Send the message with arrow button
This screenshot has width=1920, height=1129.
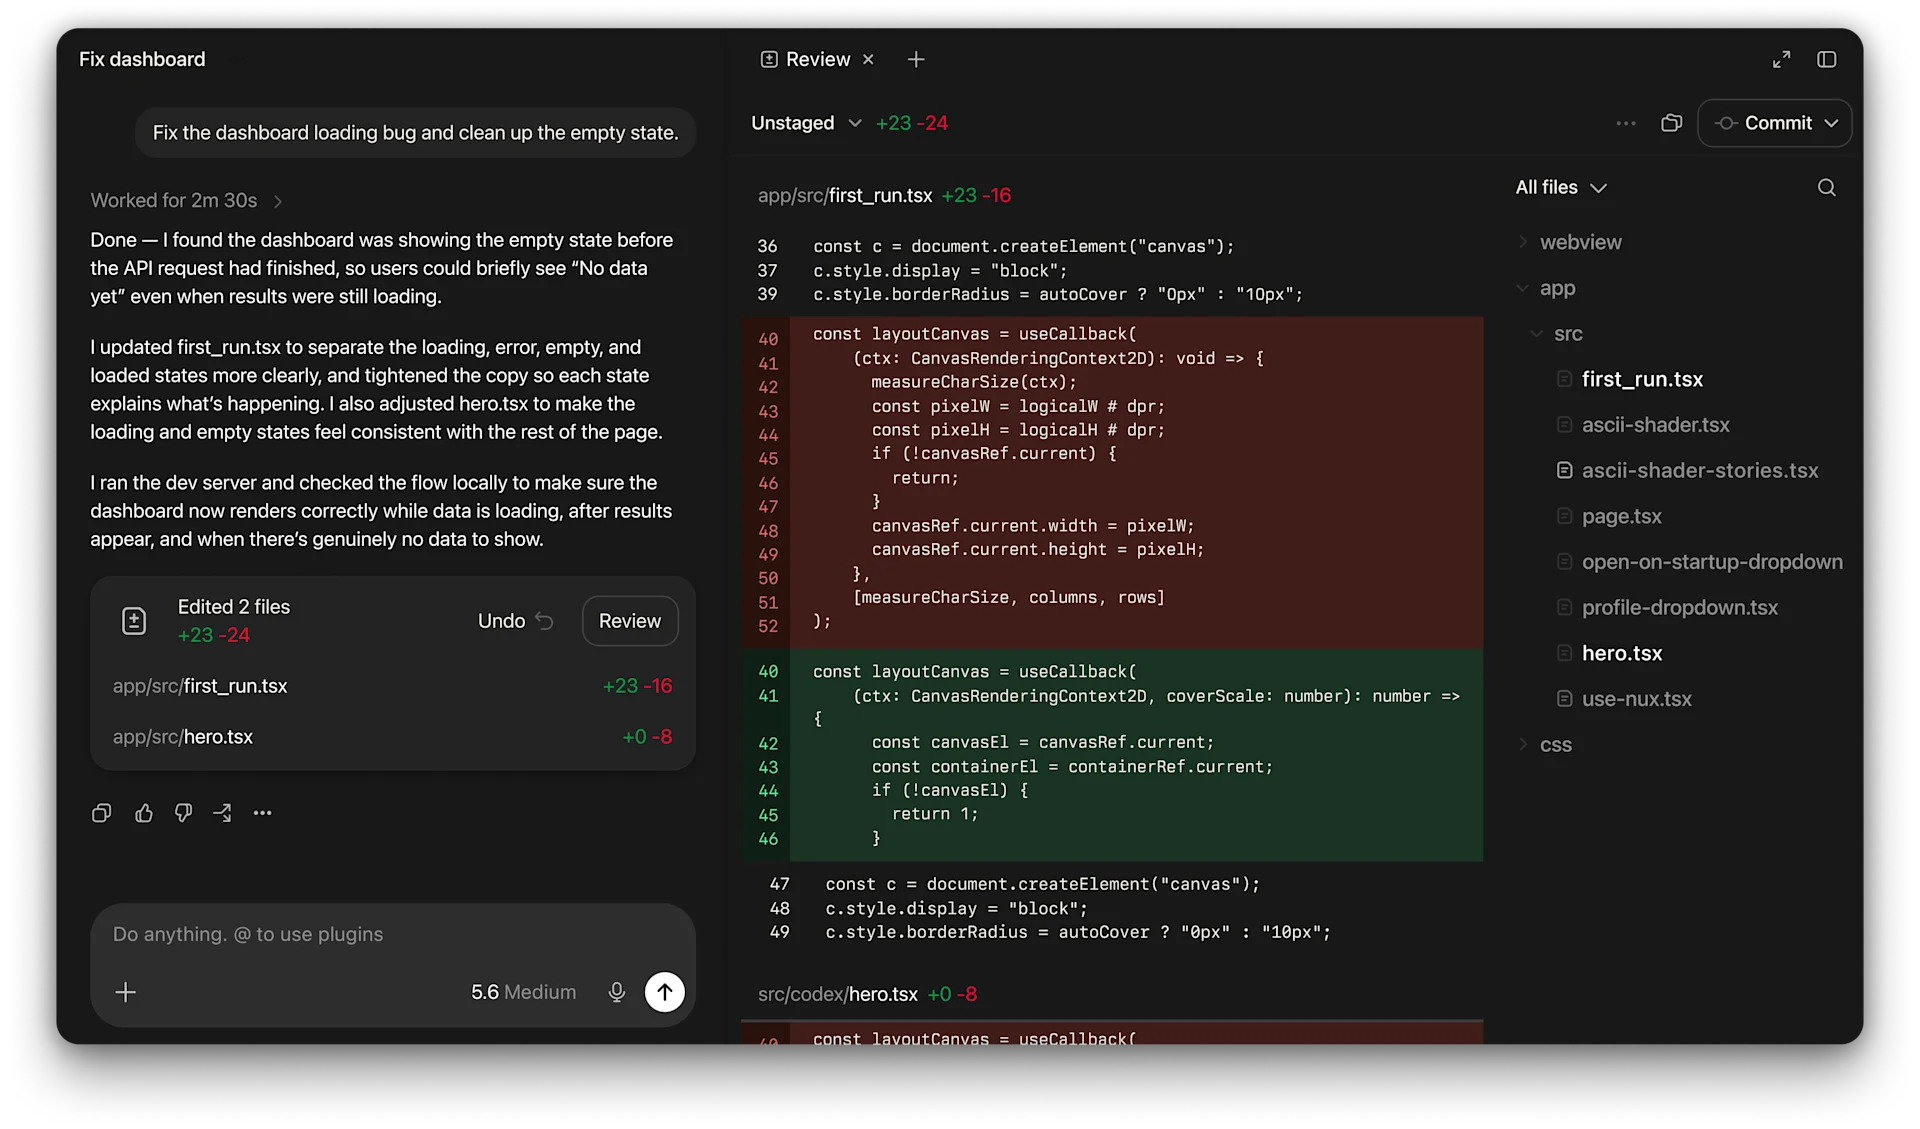point(665,992)
